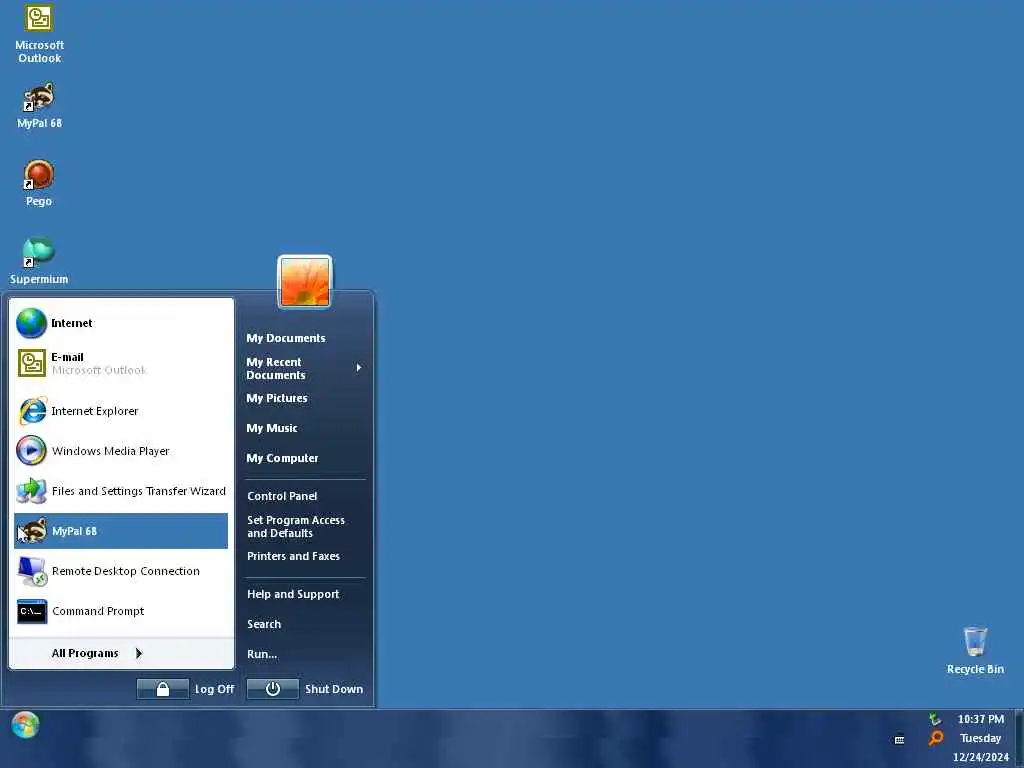The width and height of the screenshot is (1024, 768).
Task: Click the Start orb button
Action: [25, 725]
